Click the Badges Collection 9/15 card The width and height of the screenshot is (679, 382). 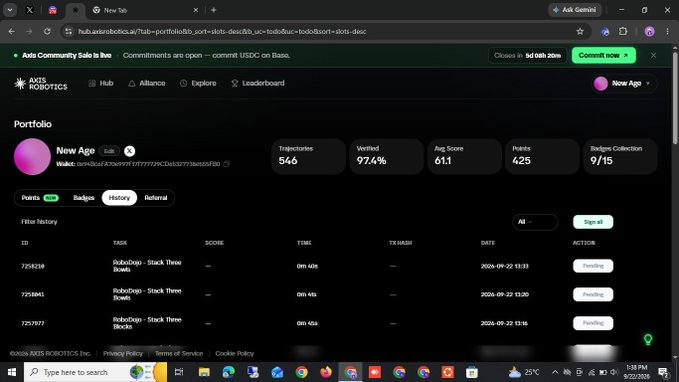click(620, 156)
